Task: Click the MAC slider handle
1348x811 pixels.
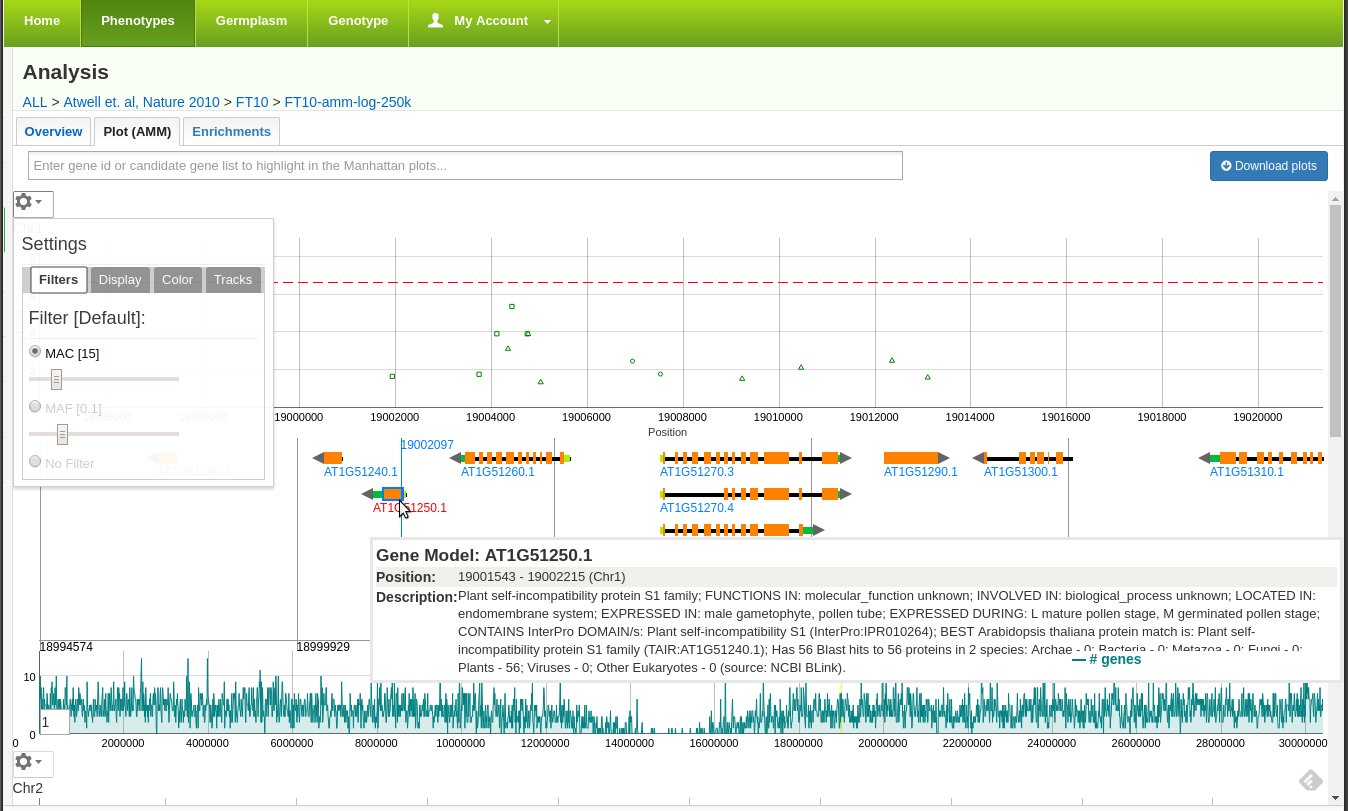Action: tap(57, 379)
